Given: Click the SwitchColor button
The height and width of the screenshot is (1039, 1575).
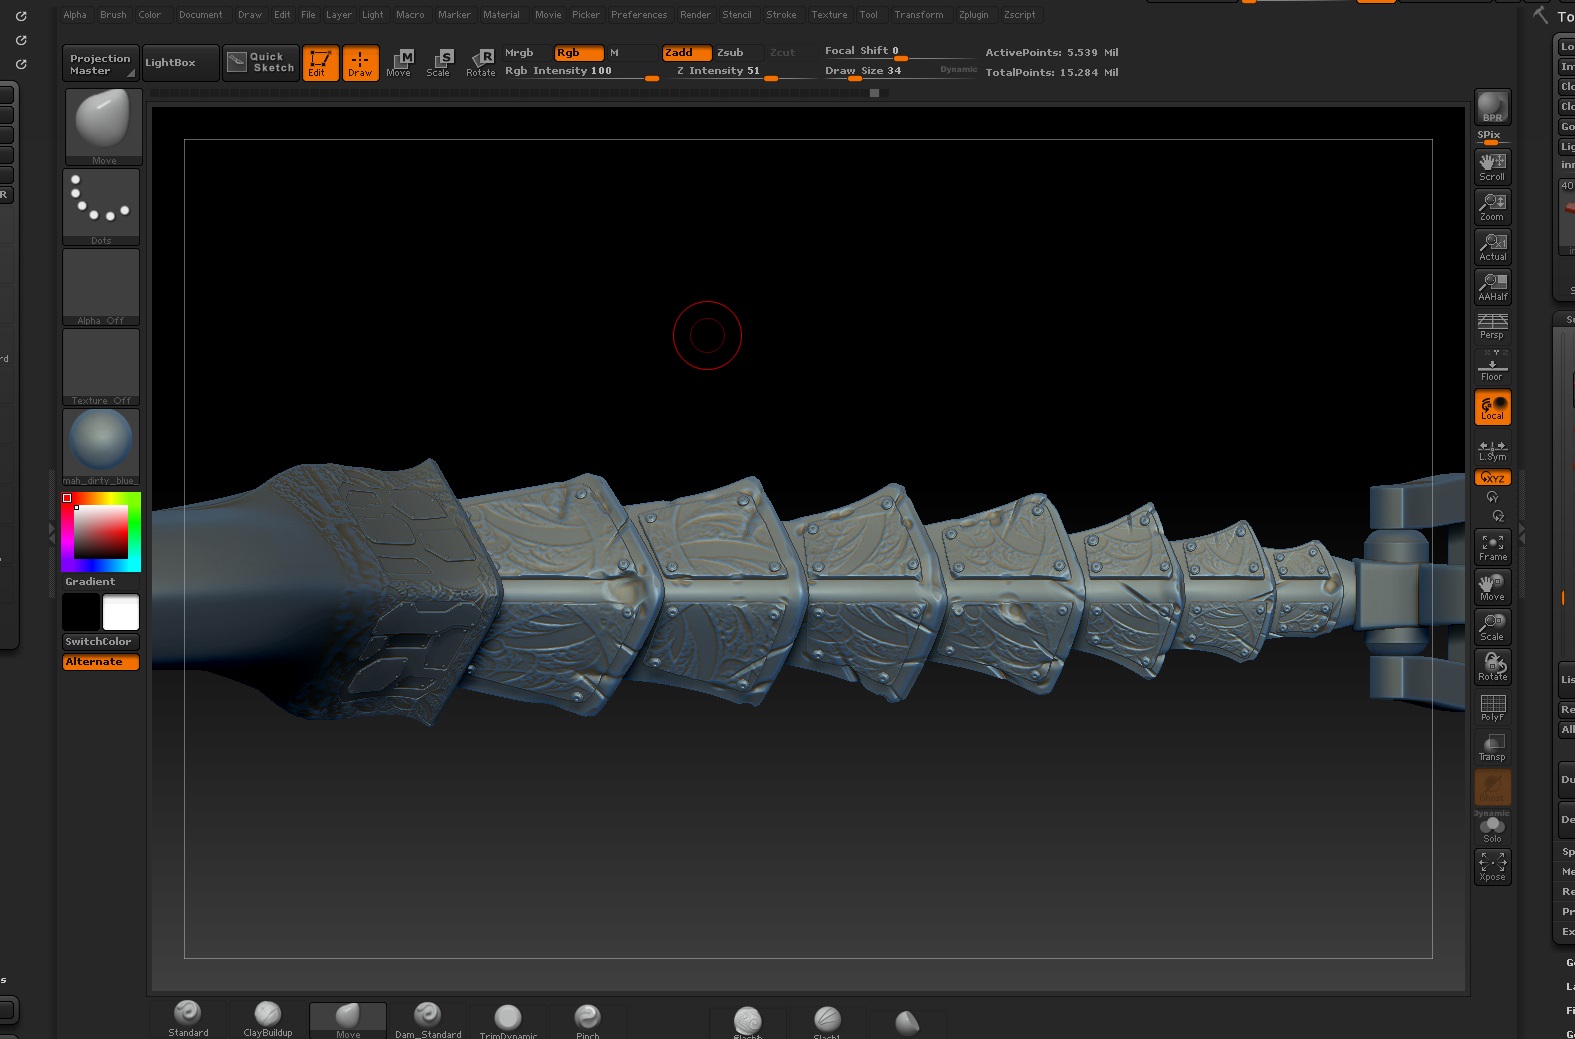Looking at the screenshot, I should point(100,642).
